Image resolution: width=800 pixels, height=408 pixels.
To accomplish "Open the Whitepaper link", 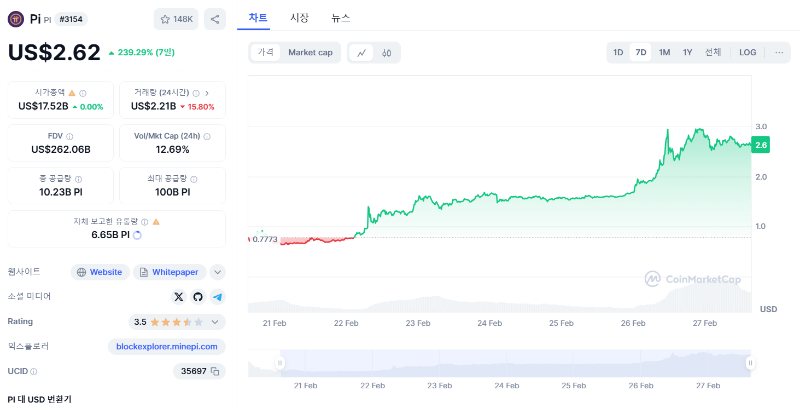I will point(169,272).
